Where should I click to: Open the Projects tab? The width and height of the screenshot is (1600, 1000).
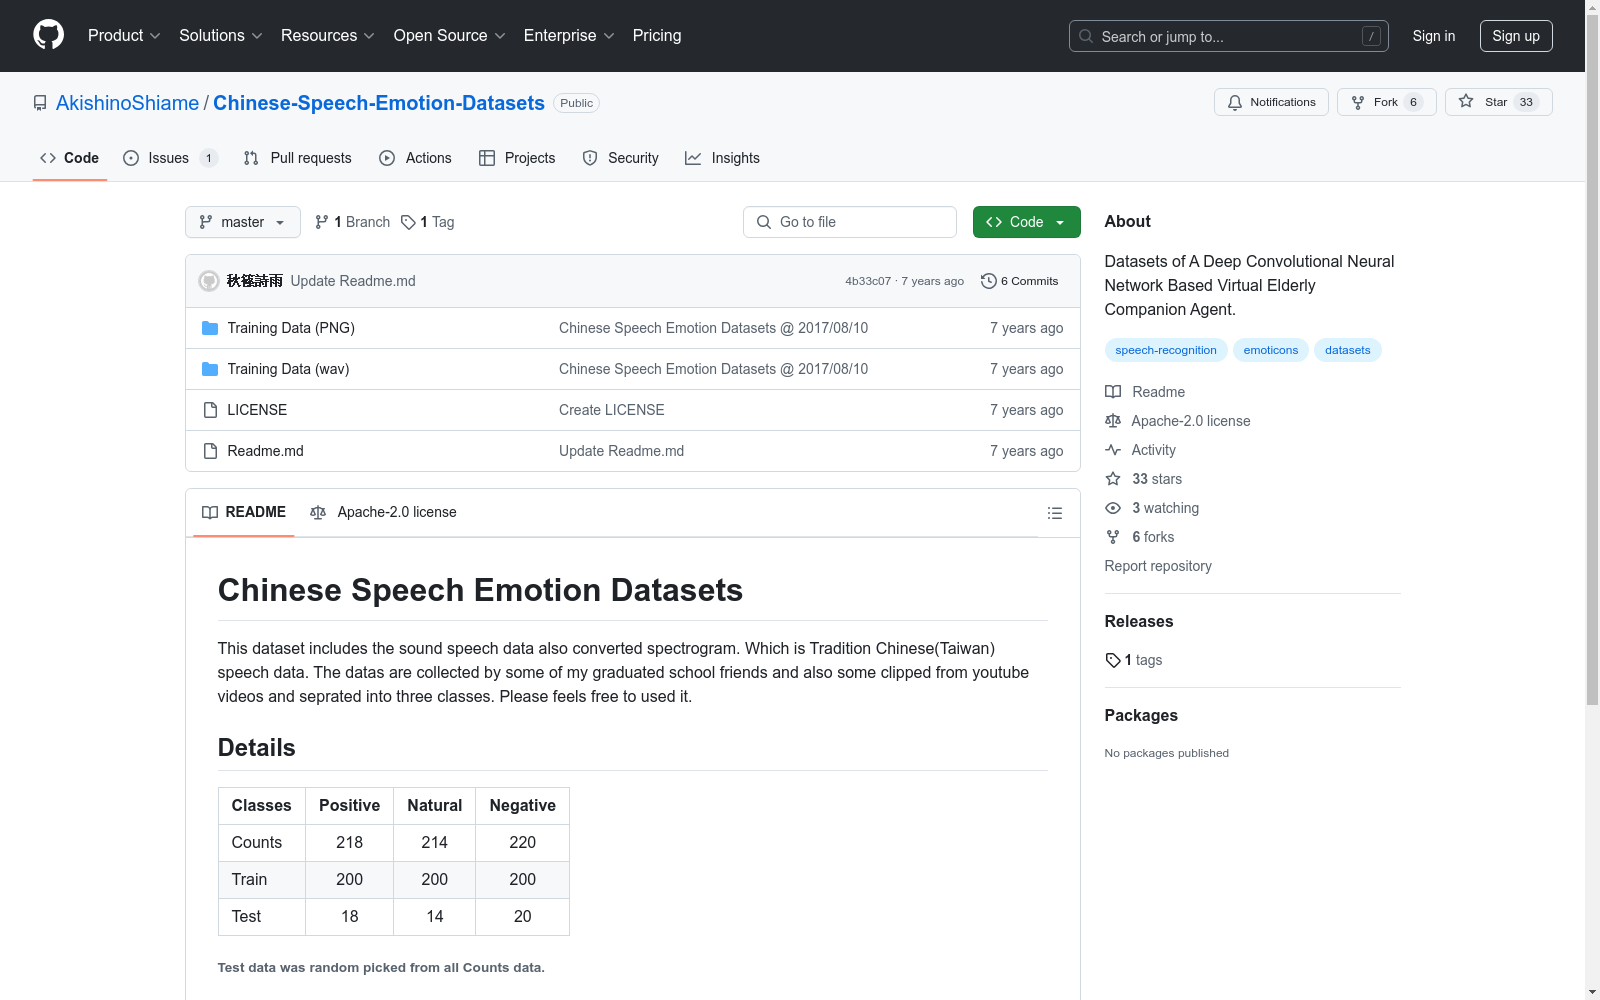[517, 158]
